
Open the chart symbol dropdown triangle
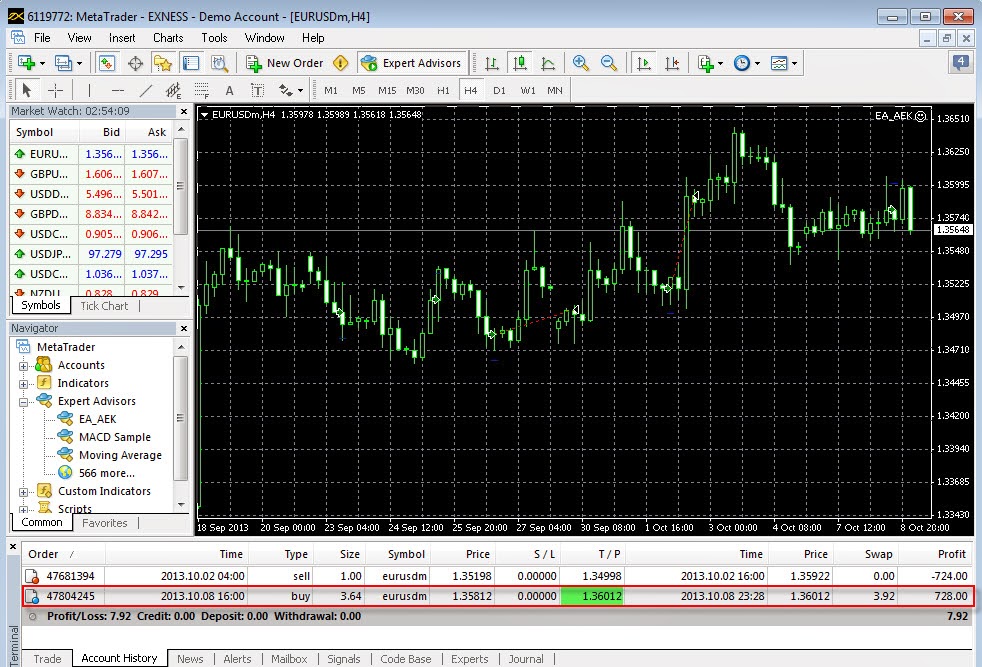pos(204,115)
